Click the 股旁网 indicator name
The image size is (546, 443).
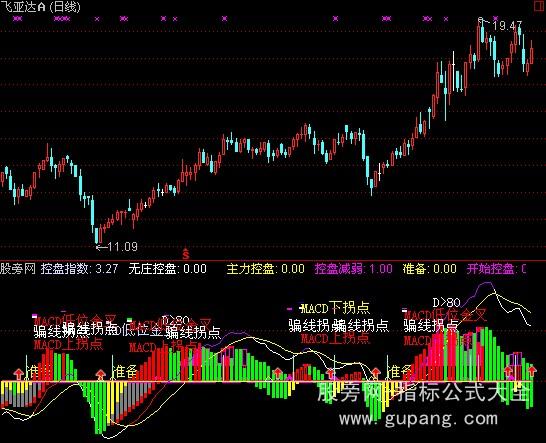pos(18,269)
